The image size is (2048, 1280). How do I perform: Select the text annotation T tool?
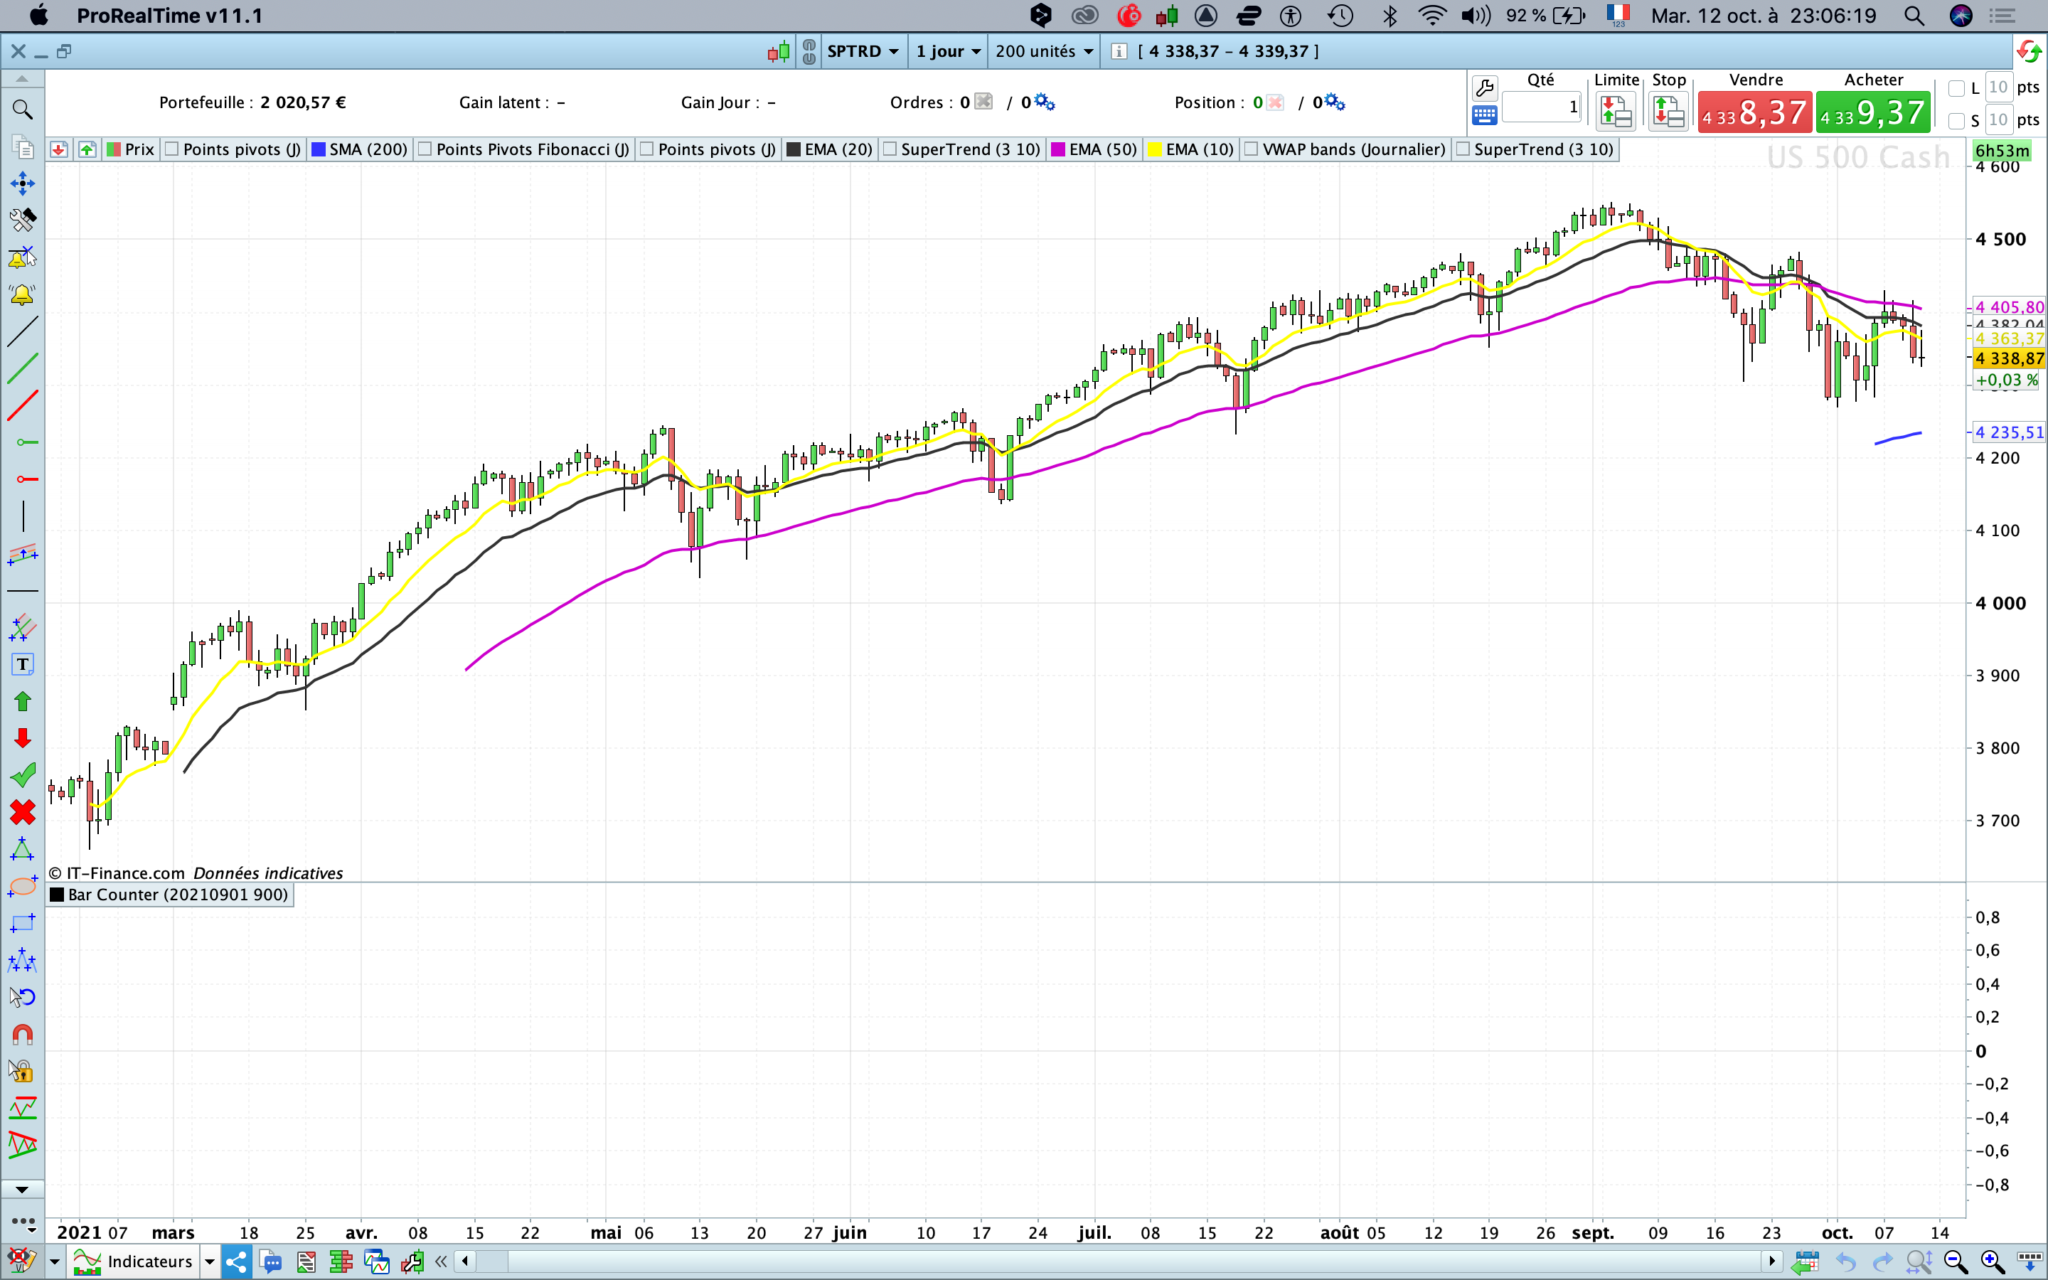(22, 665)
